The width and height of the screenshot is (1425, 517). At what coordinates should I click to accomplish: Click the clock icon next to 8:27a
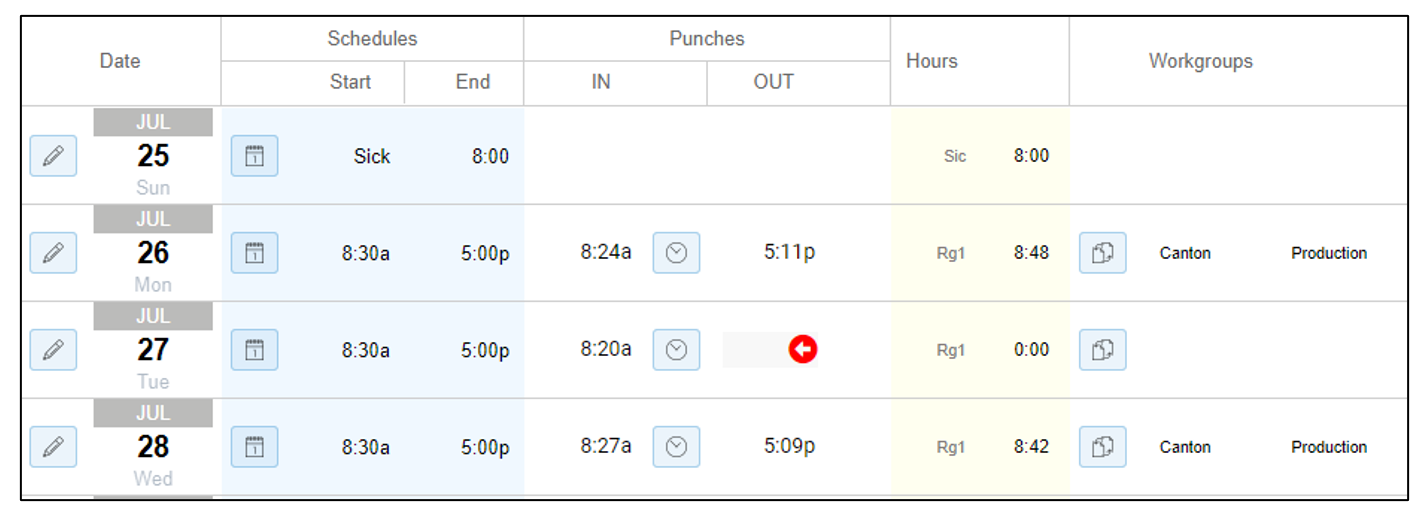(x=677, y=447)
